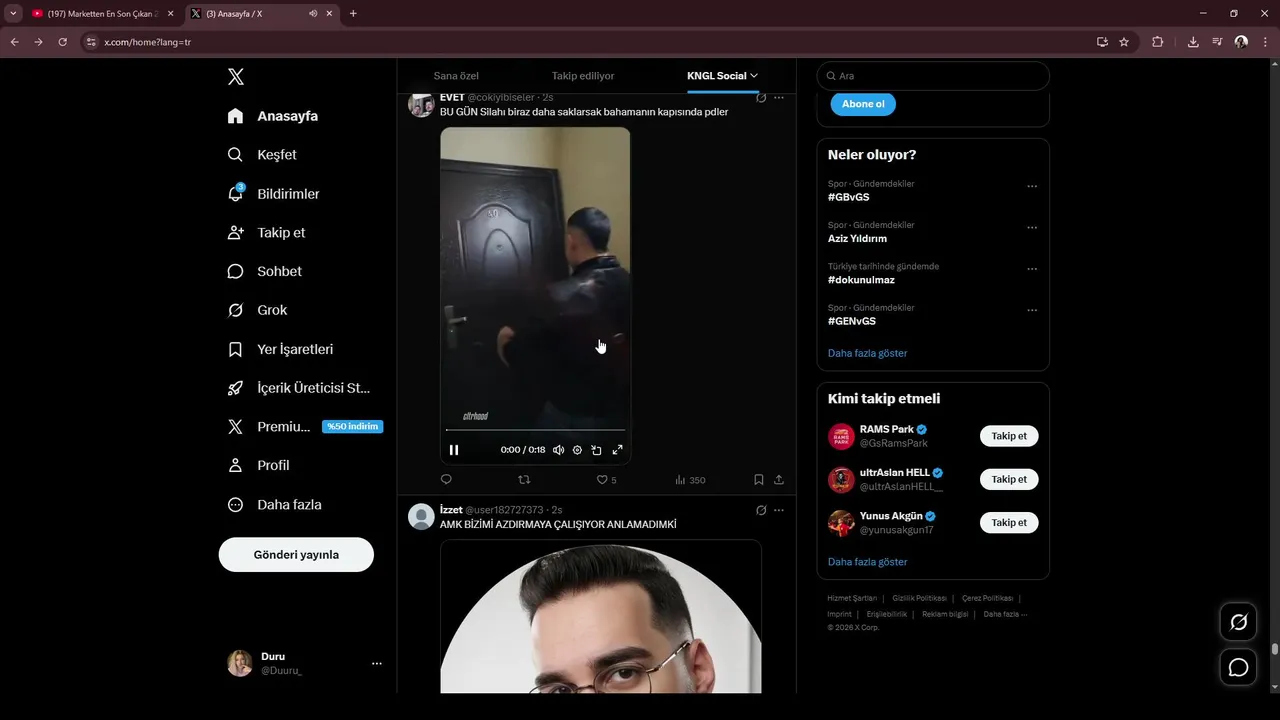Open Keşfet search page
The height and width of the screenshot is (720, 1280).
click(x=262, y=155)
